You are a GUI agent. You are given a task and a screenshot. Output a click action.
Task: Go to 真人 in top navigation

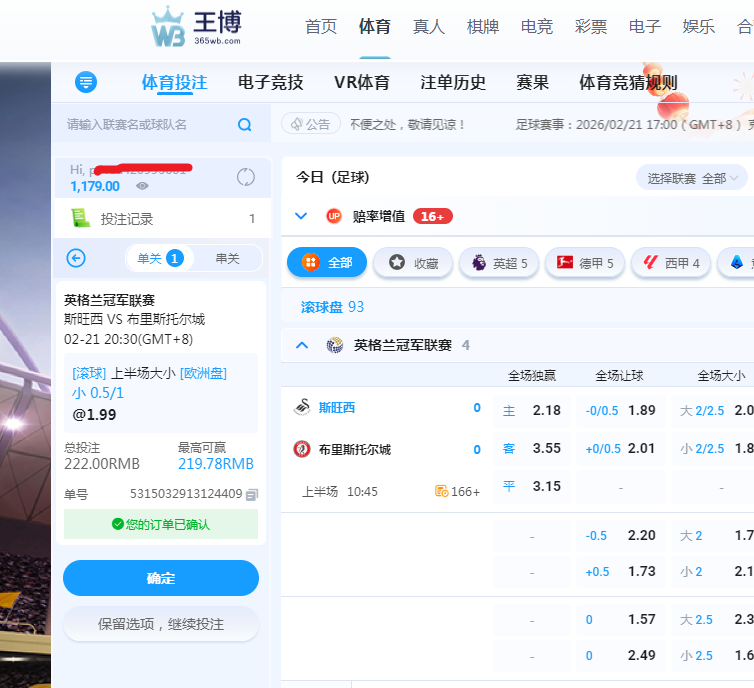coord(428,27)
